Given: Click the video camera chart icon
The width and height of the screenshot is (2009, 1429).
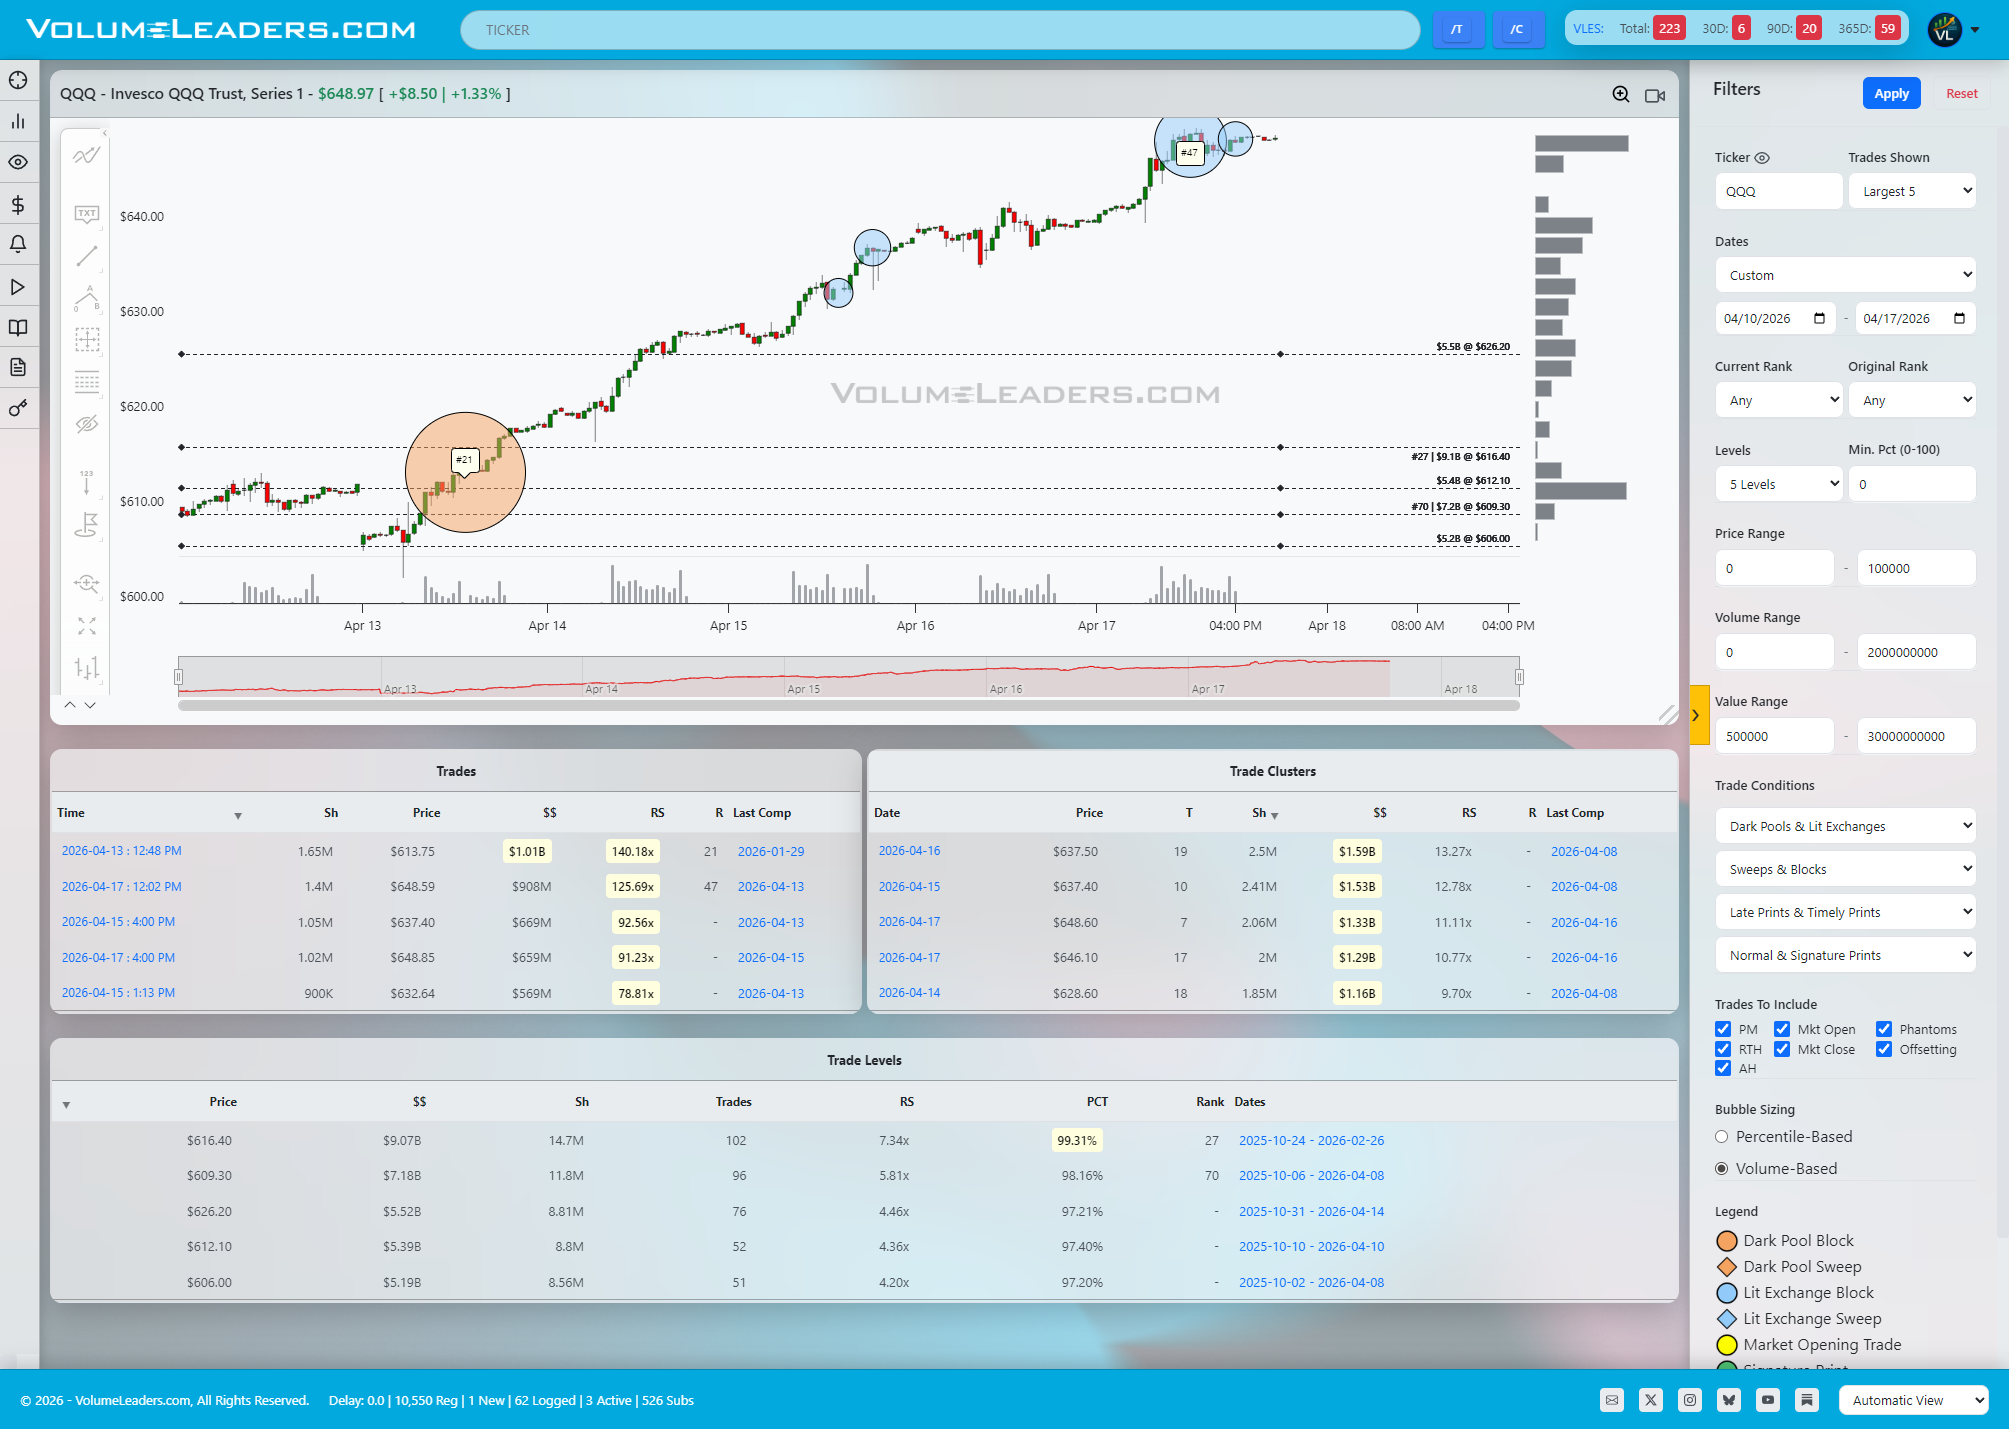Looking at the screenshot, I should (1655, 96).
